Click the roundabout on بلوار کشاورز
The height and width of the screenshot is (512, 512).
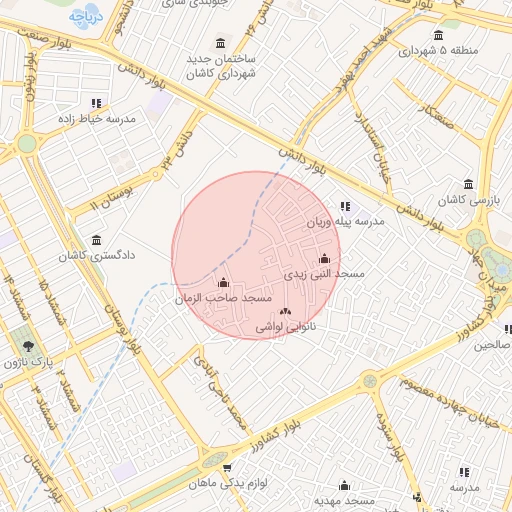(x=370, y=381)
